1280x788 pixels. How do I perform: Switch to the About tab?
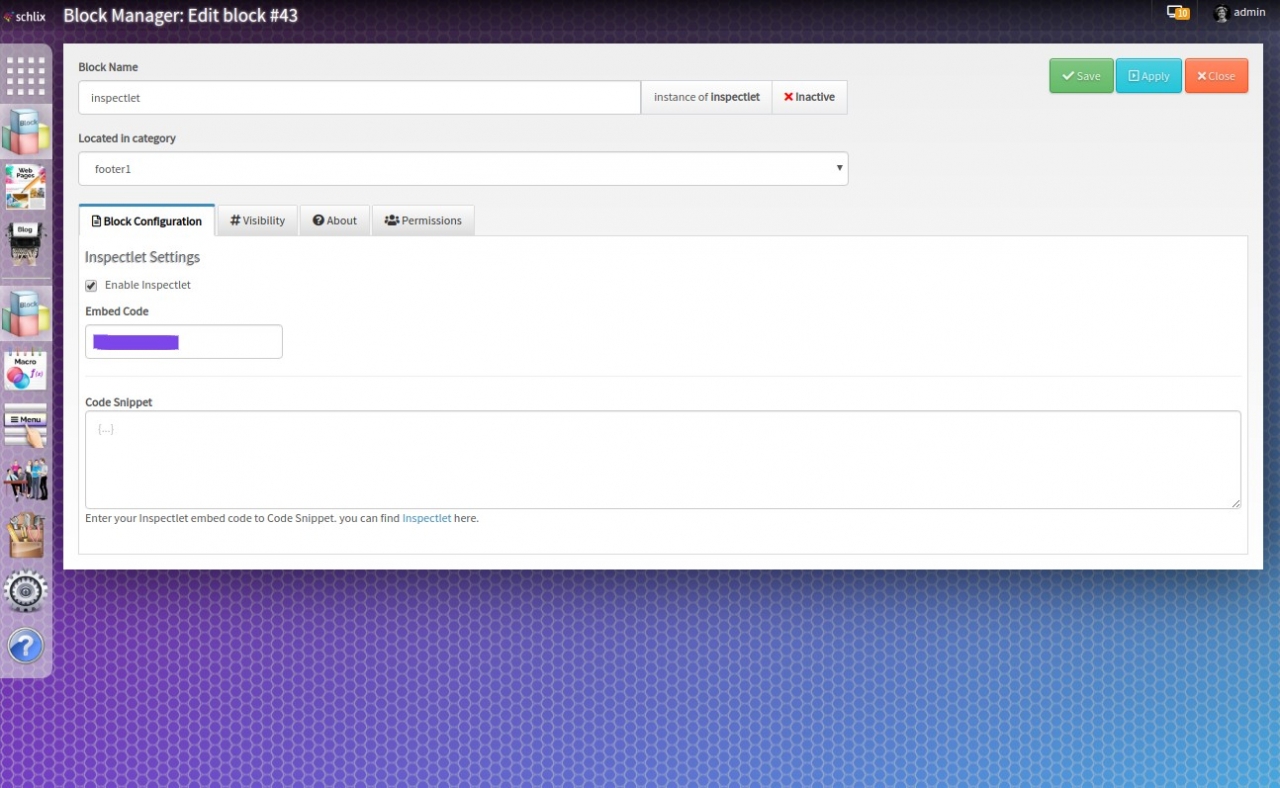335,221
